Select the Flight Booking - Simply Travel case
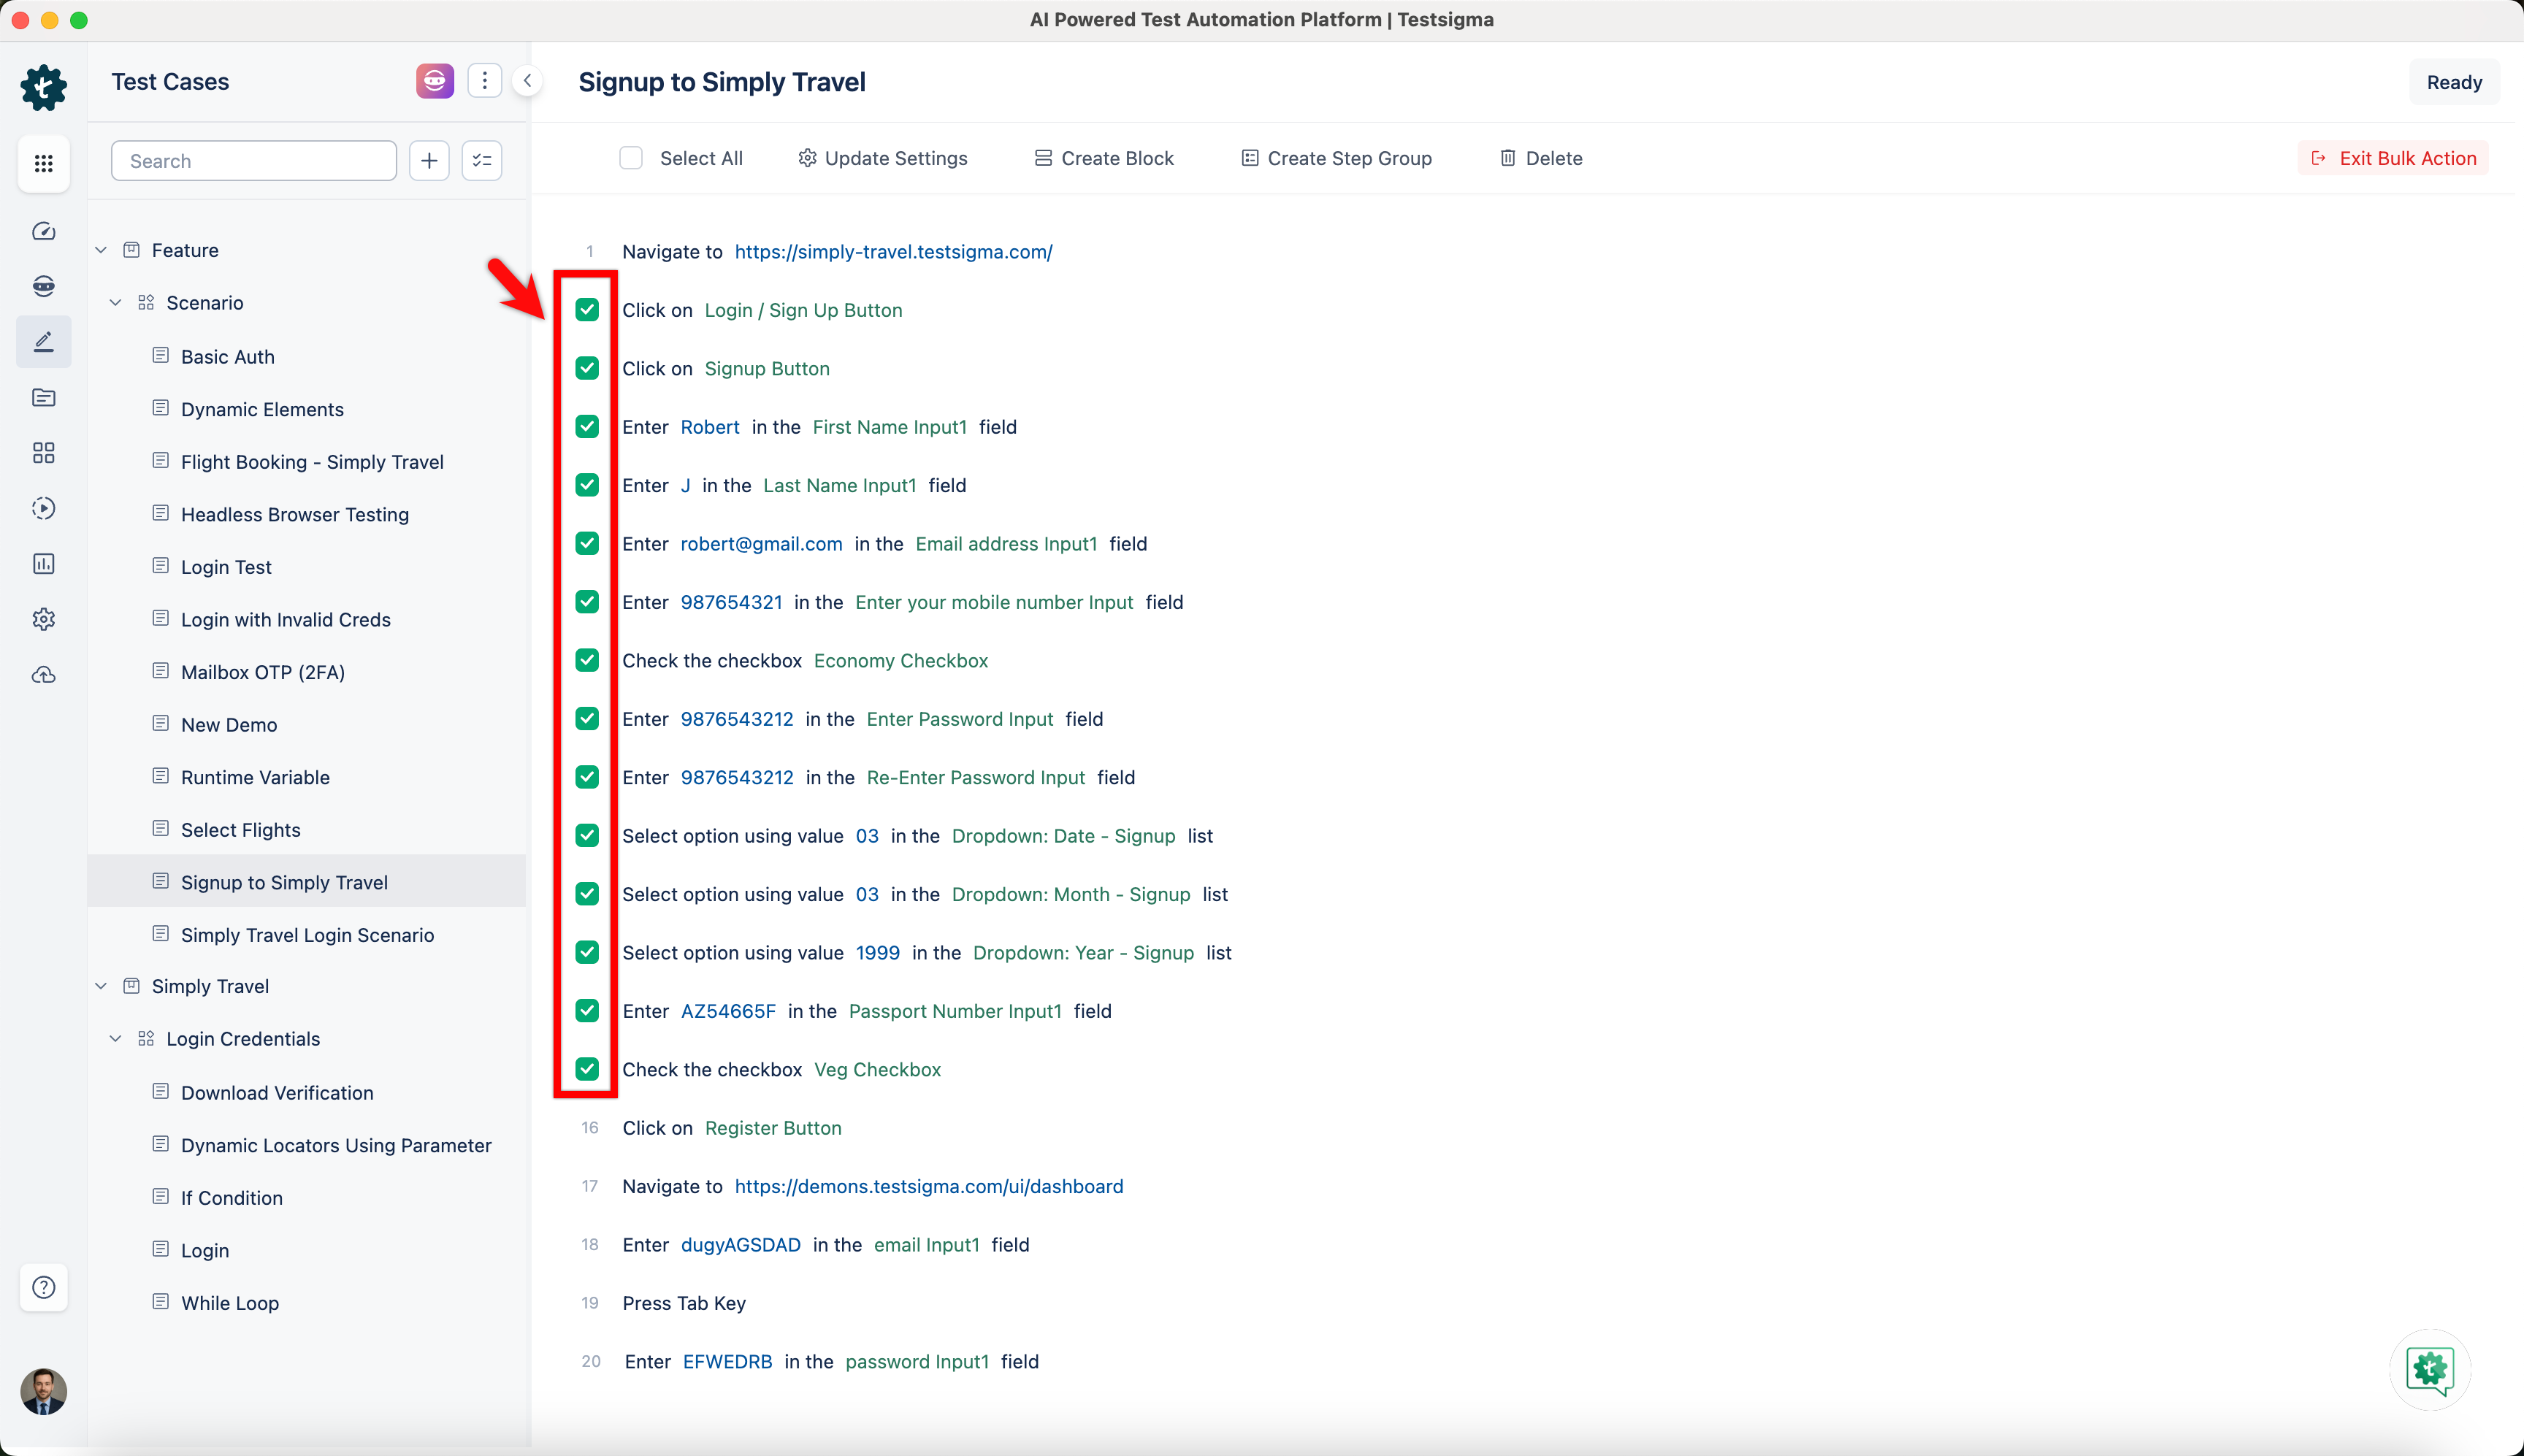Image resolution: width=2524 pixels, height=1456 pixels. (x=312, y=462)
